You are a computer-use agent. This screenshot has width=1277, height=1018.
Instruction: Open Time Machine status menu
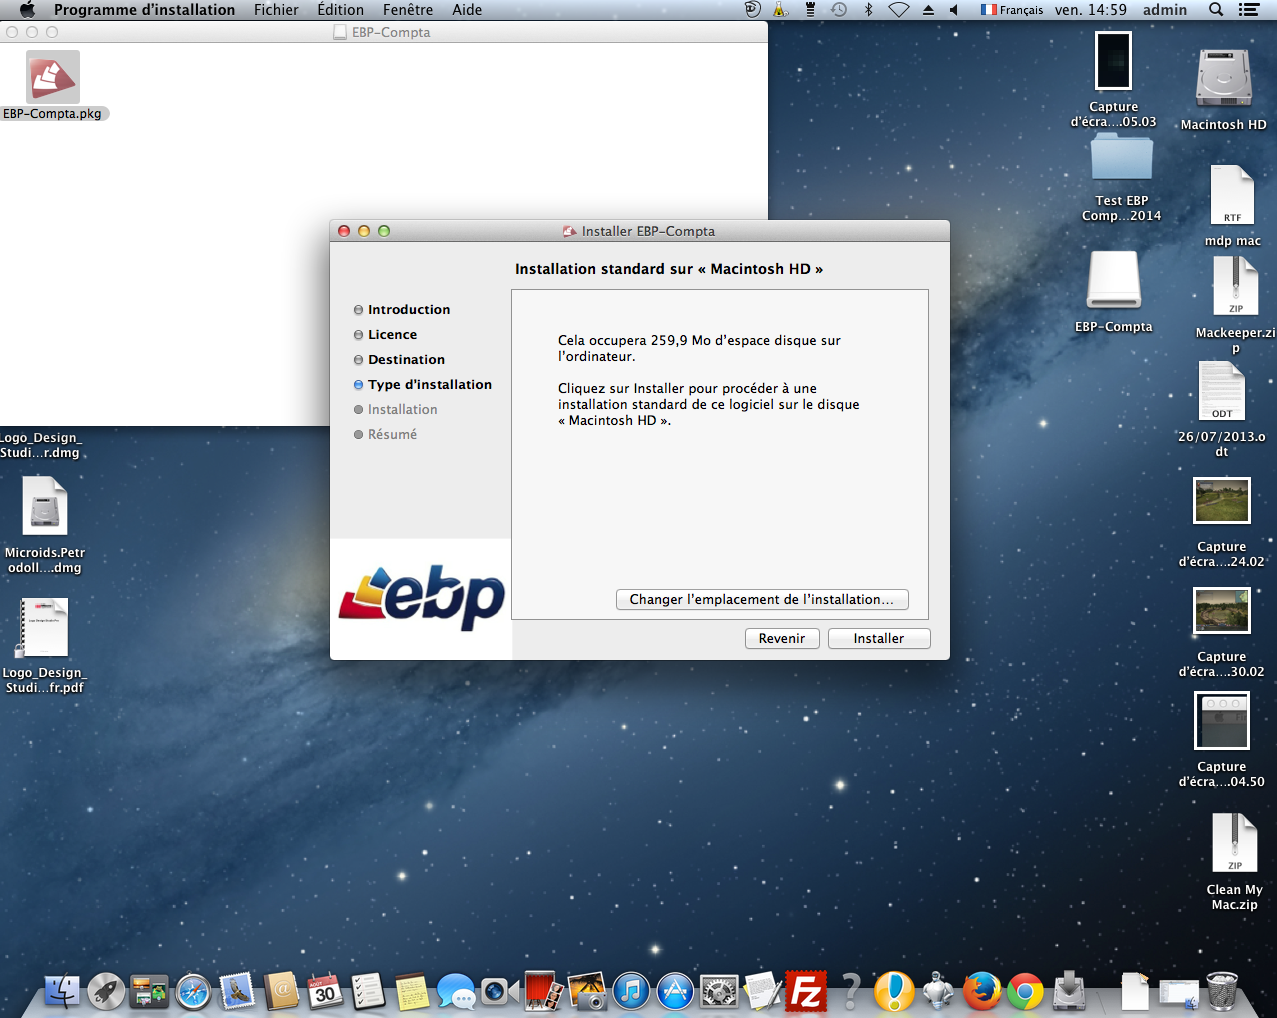click(x=839, y=10)
